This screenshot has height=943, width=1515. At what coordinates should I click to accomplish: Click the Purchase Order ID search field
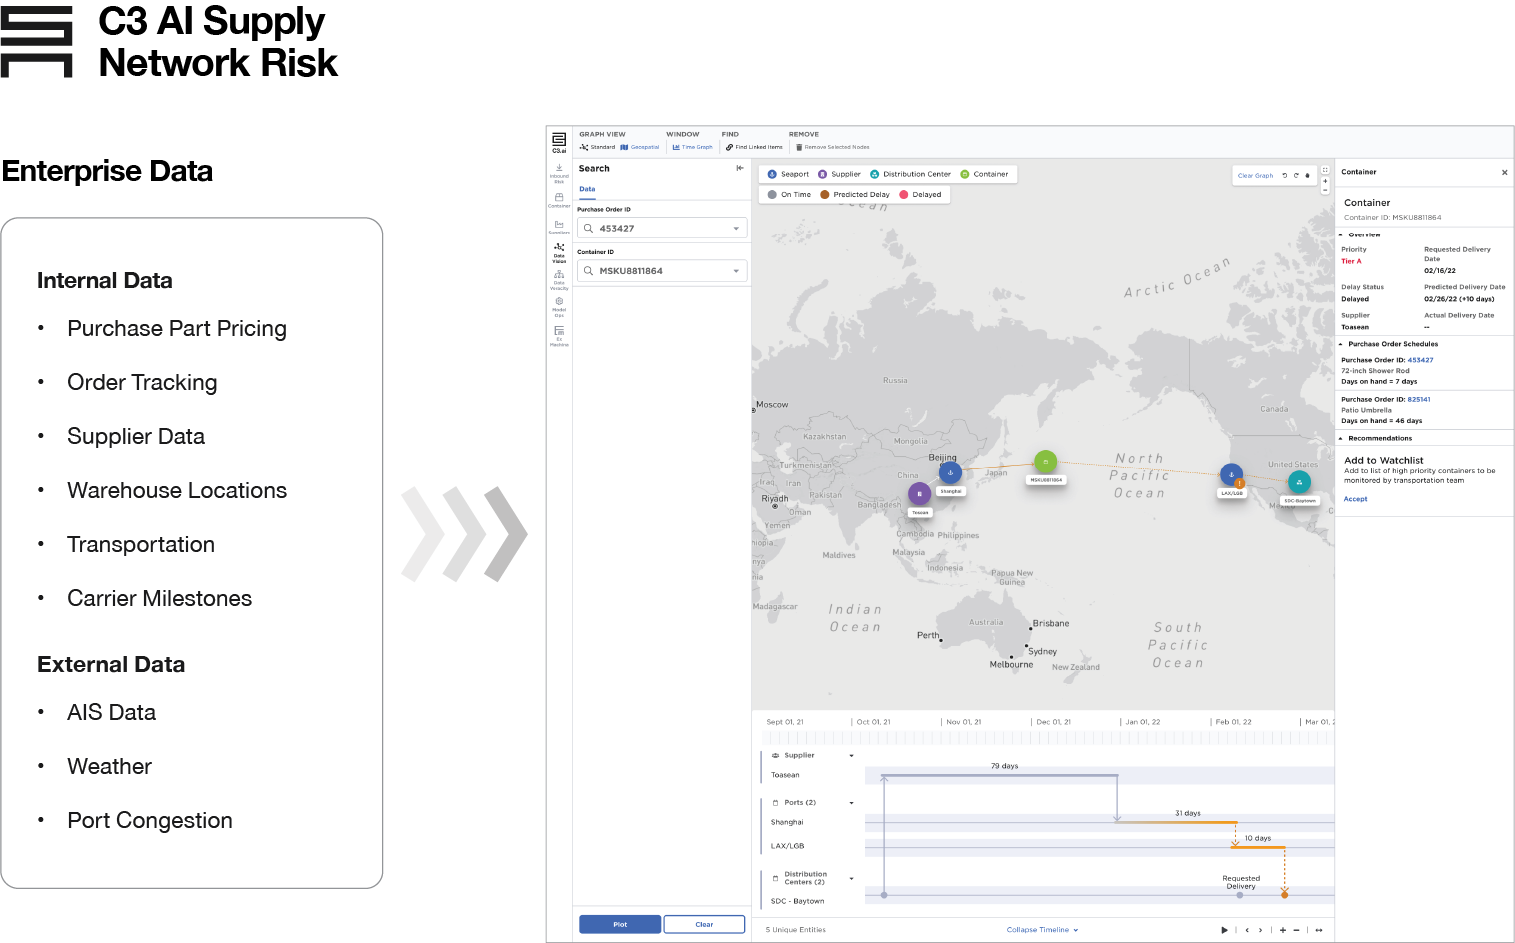(662, 229)
